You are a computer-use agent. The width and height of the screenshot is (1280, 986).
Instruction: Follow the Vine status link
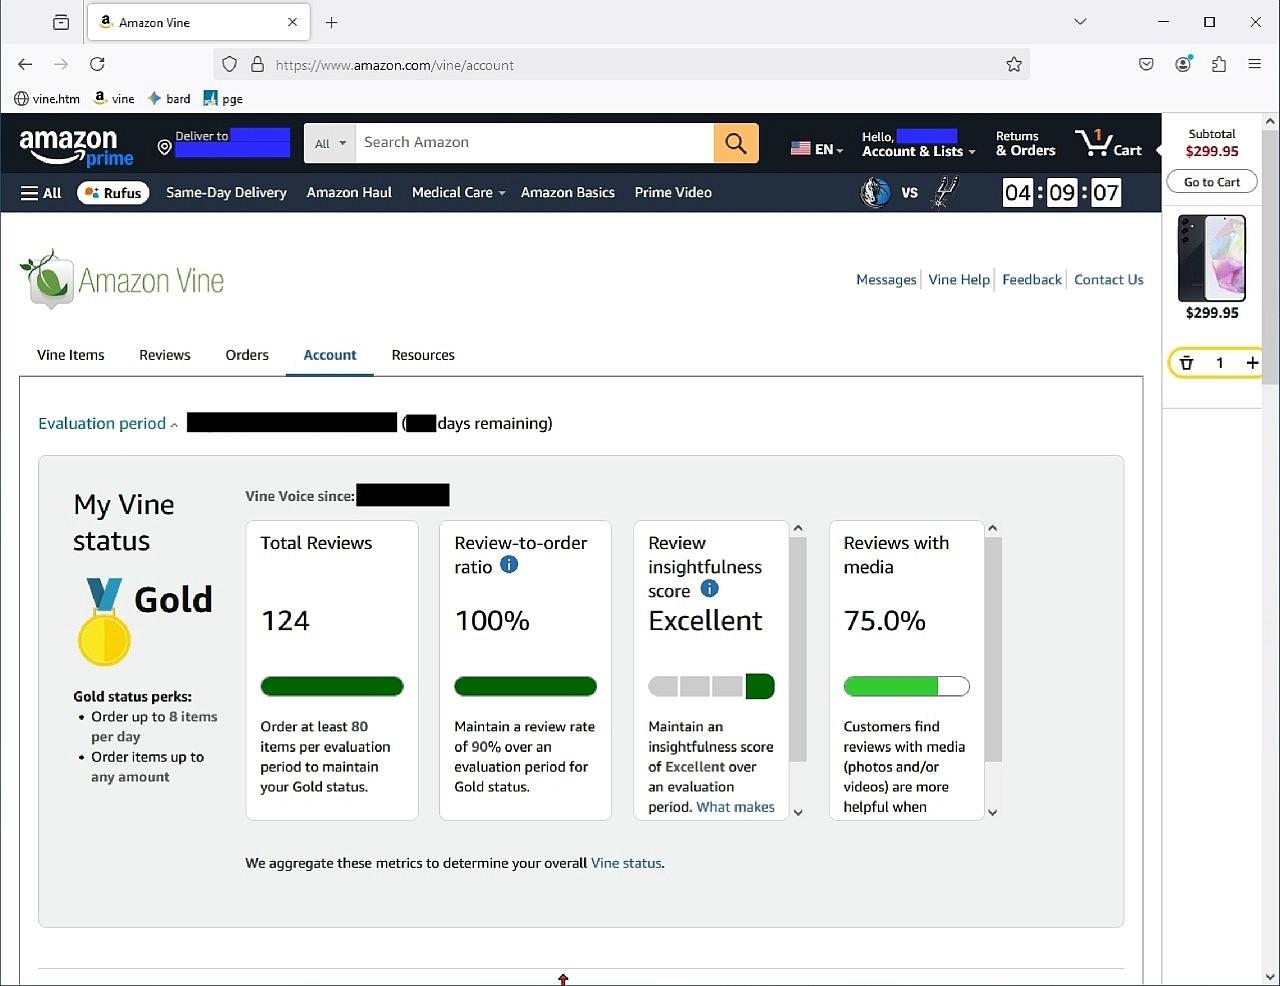[626, 863]
